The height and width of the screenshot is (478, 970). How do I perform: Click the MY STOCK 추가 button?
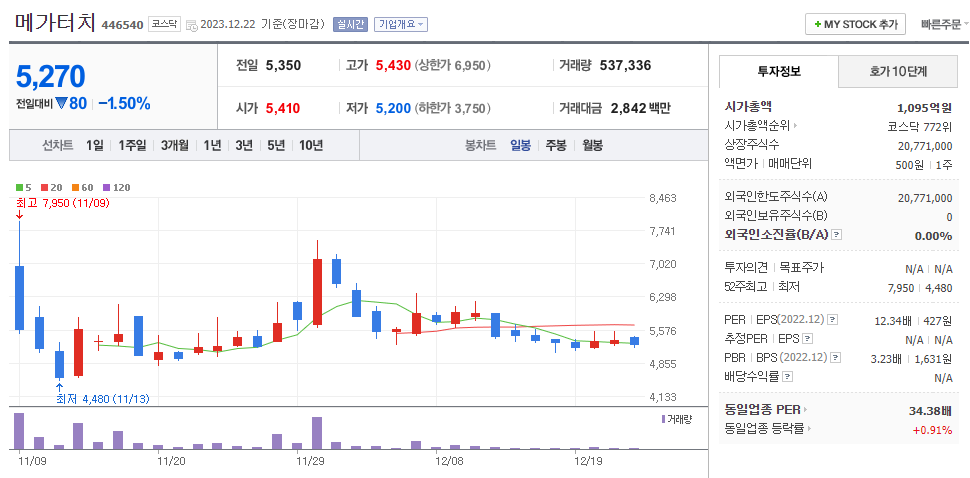(x=855, y=24)
